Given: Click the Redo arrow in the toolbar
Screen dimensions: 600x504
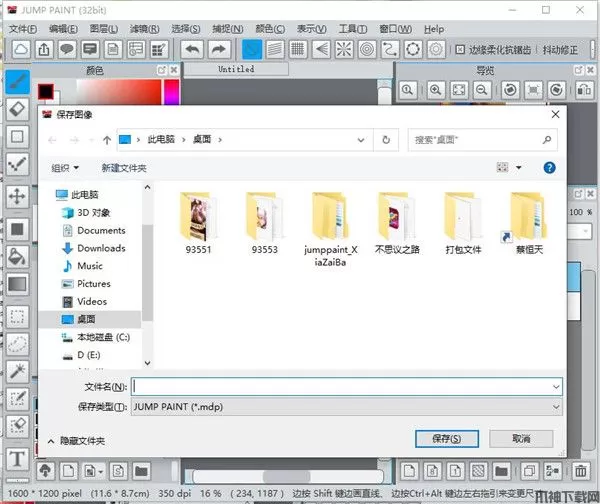Looking at the screenshot, I should point(219,49).
